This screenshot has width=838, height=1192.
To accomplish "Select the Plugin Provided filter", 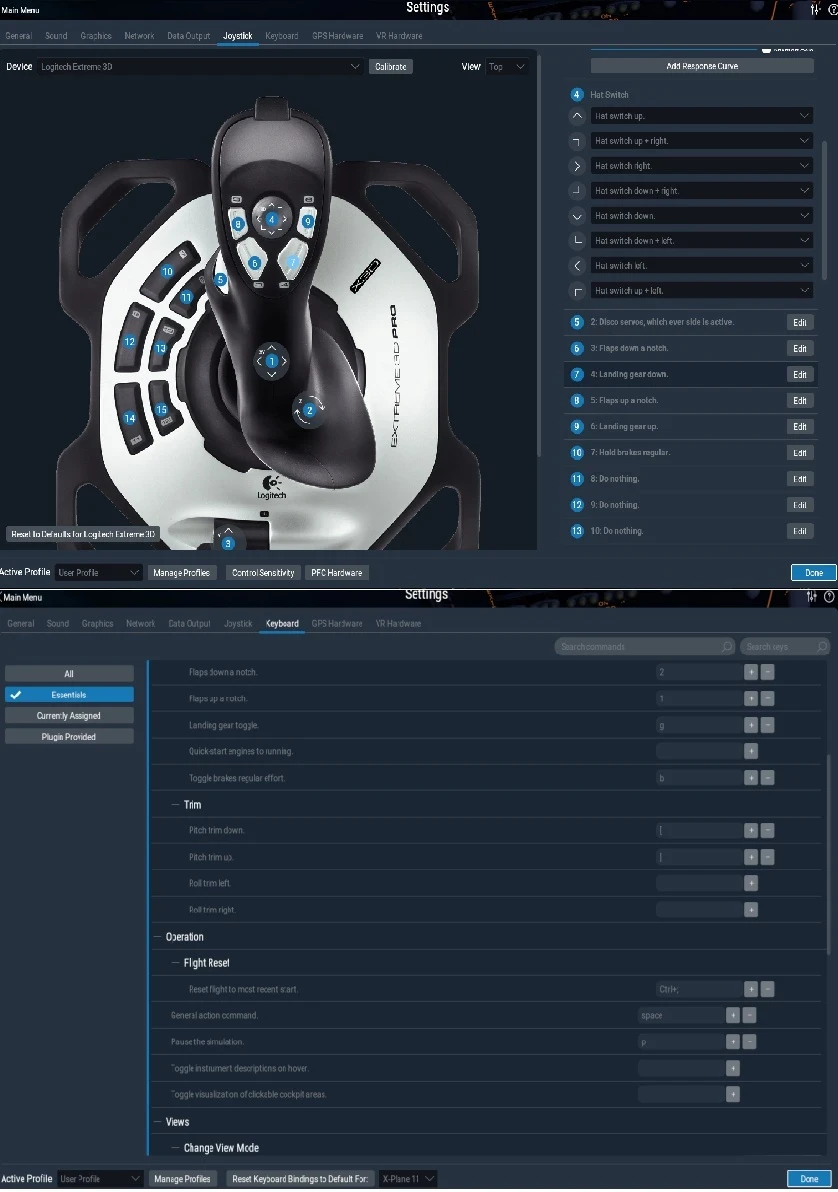I will pos(68,737).
